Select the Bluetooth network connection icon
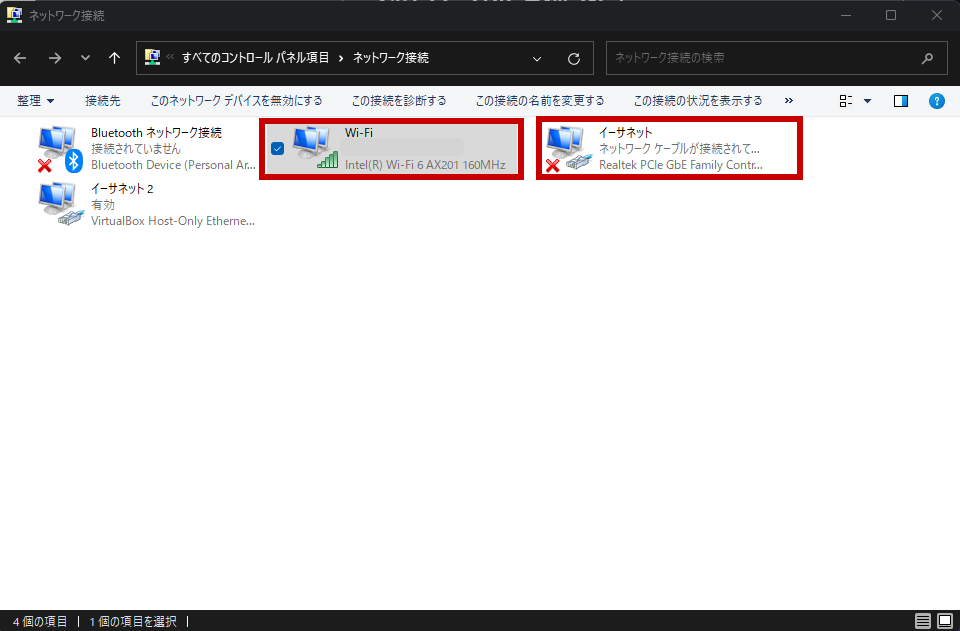 click(60, 149)
